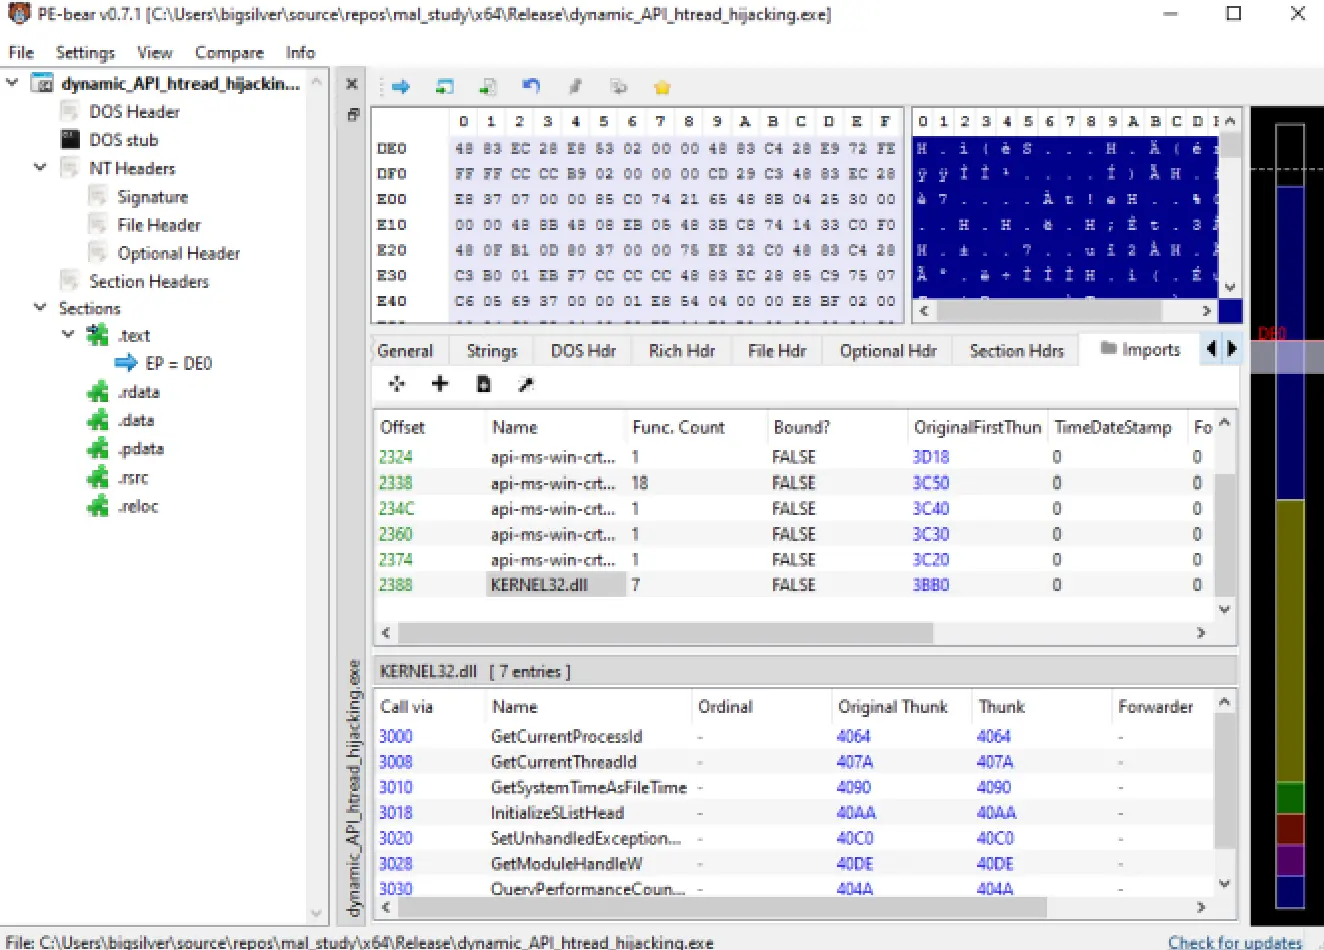Click the plus add-import icon
Screen dimensions: 1324x950
point(440,384)
